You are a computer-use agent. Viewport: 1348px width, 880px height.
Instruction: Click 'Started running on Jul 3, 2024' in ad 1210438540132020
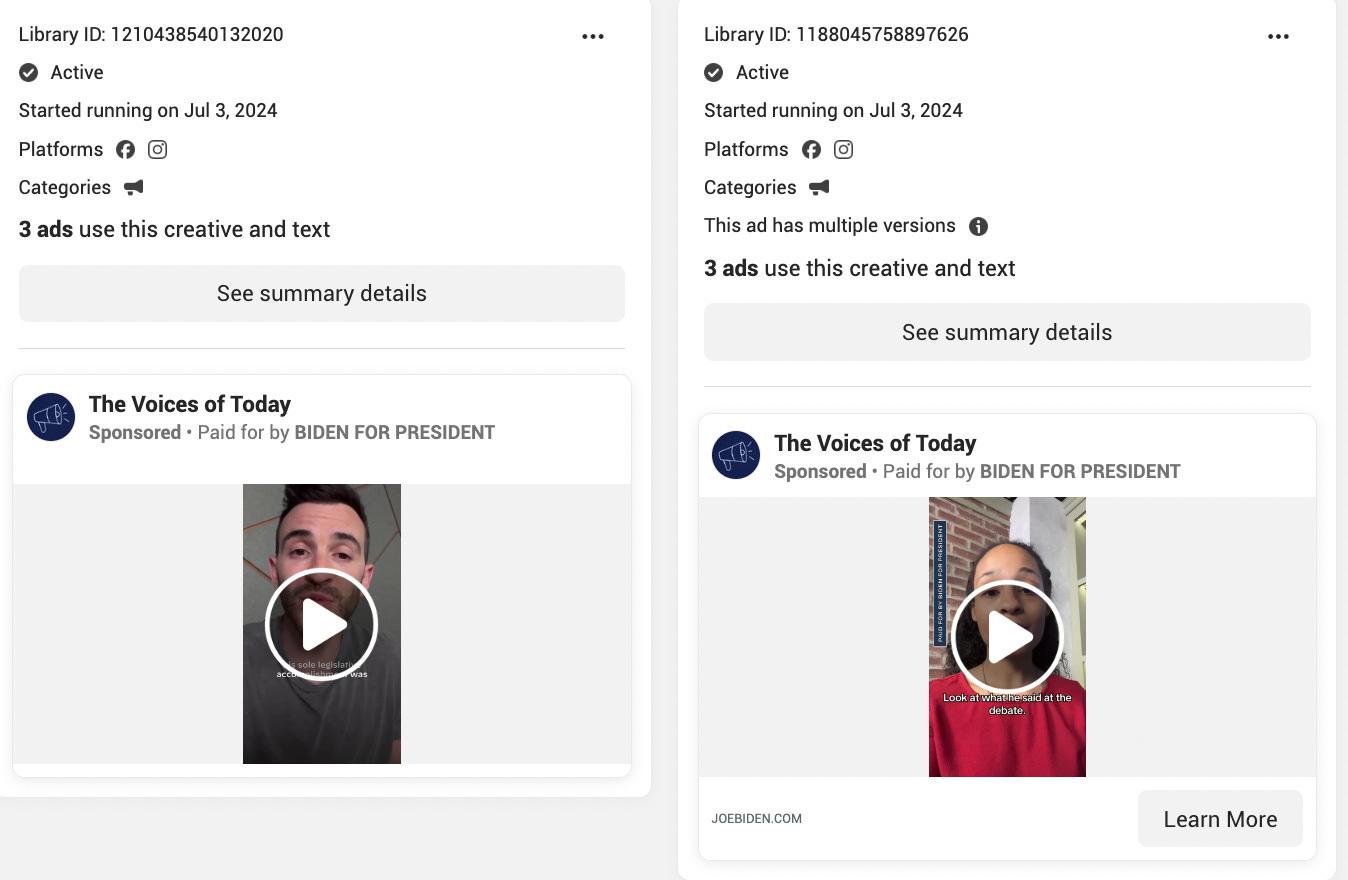[x=148, y=110]
